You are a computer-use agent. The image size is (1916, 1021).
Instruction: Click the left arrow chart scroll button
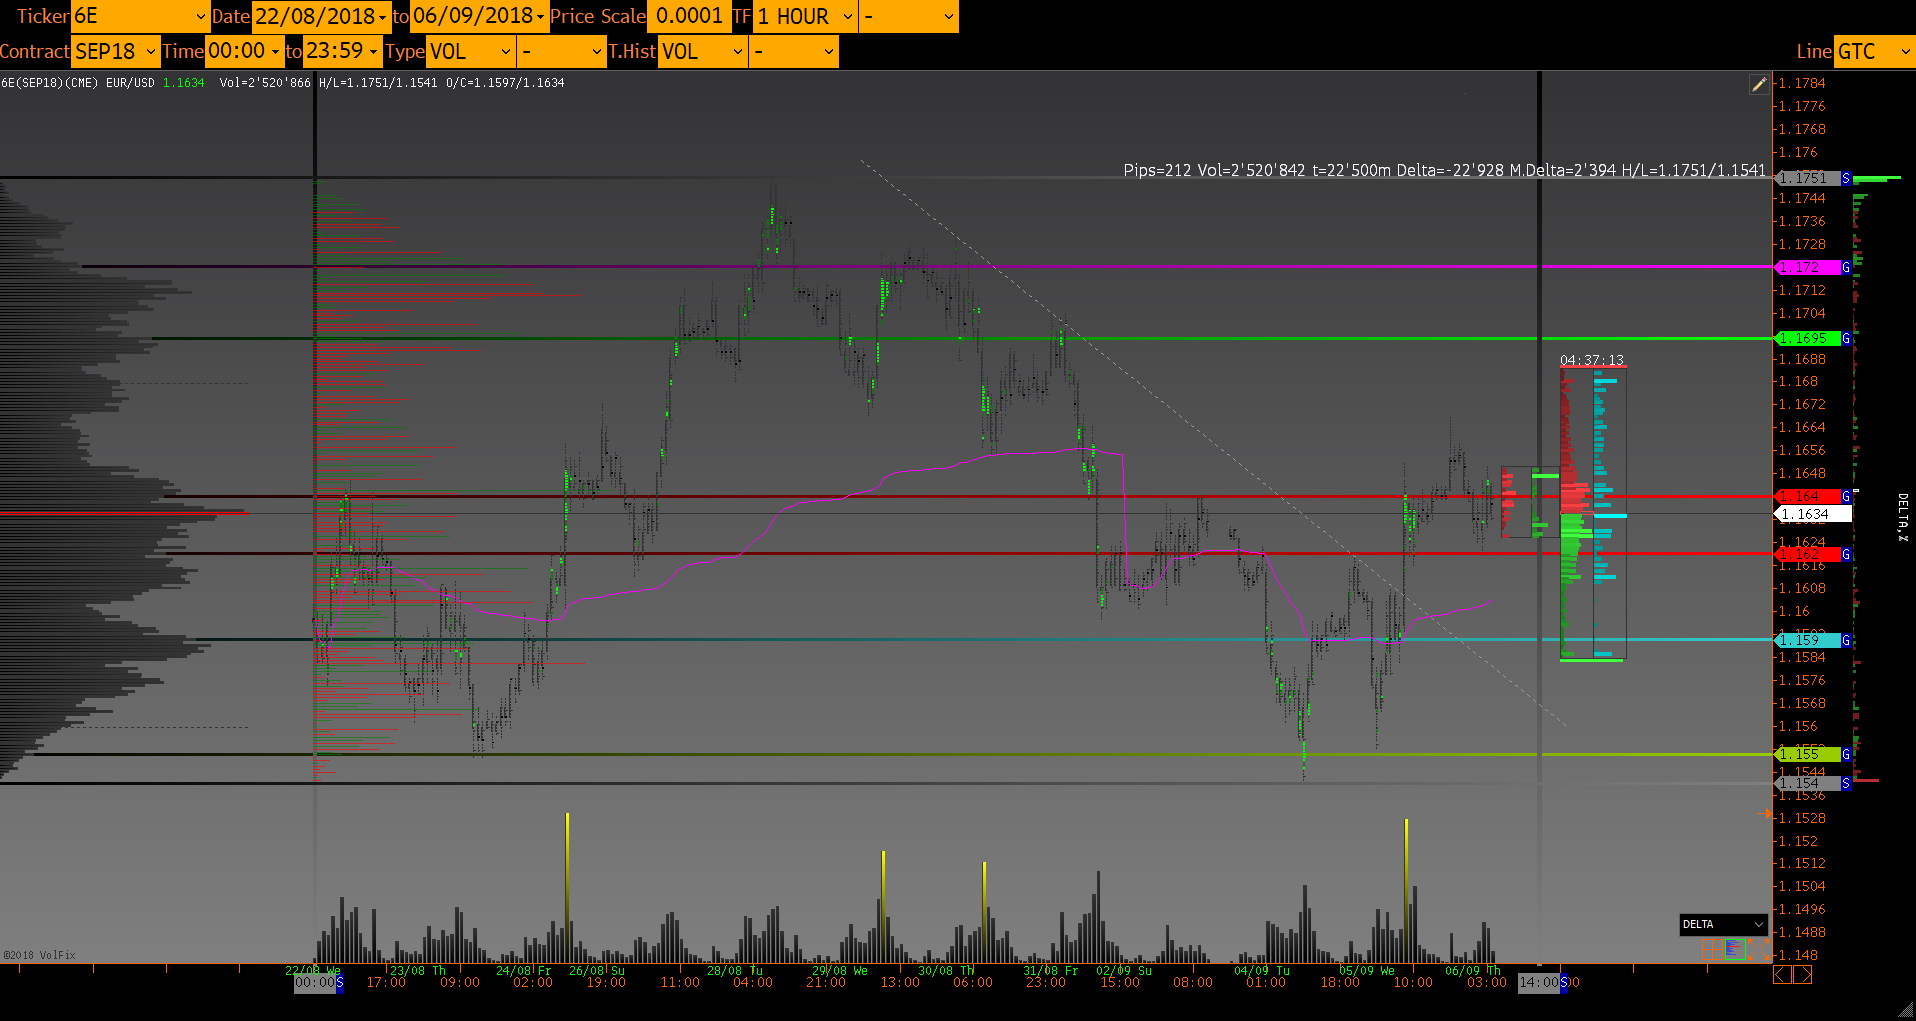point(1782,974)
